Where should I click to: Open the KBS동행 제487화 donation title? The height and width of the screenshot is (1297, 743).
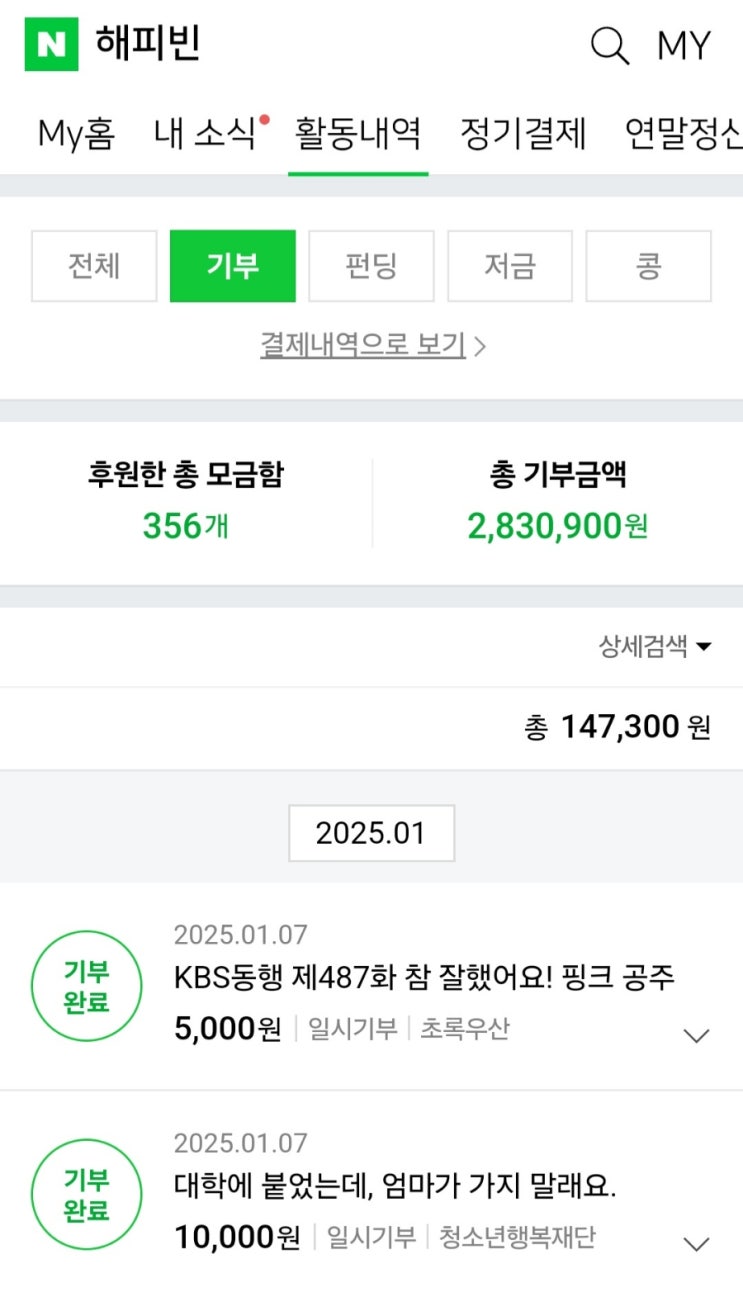click(x=424, y=977)
